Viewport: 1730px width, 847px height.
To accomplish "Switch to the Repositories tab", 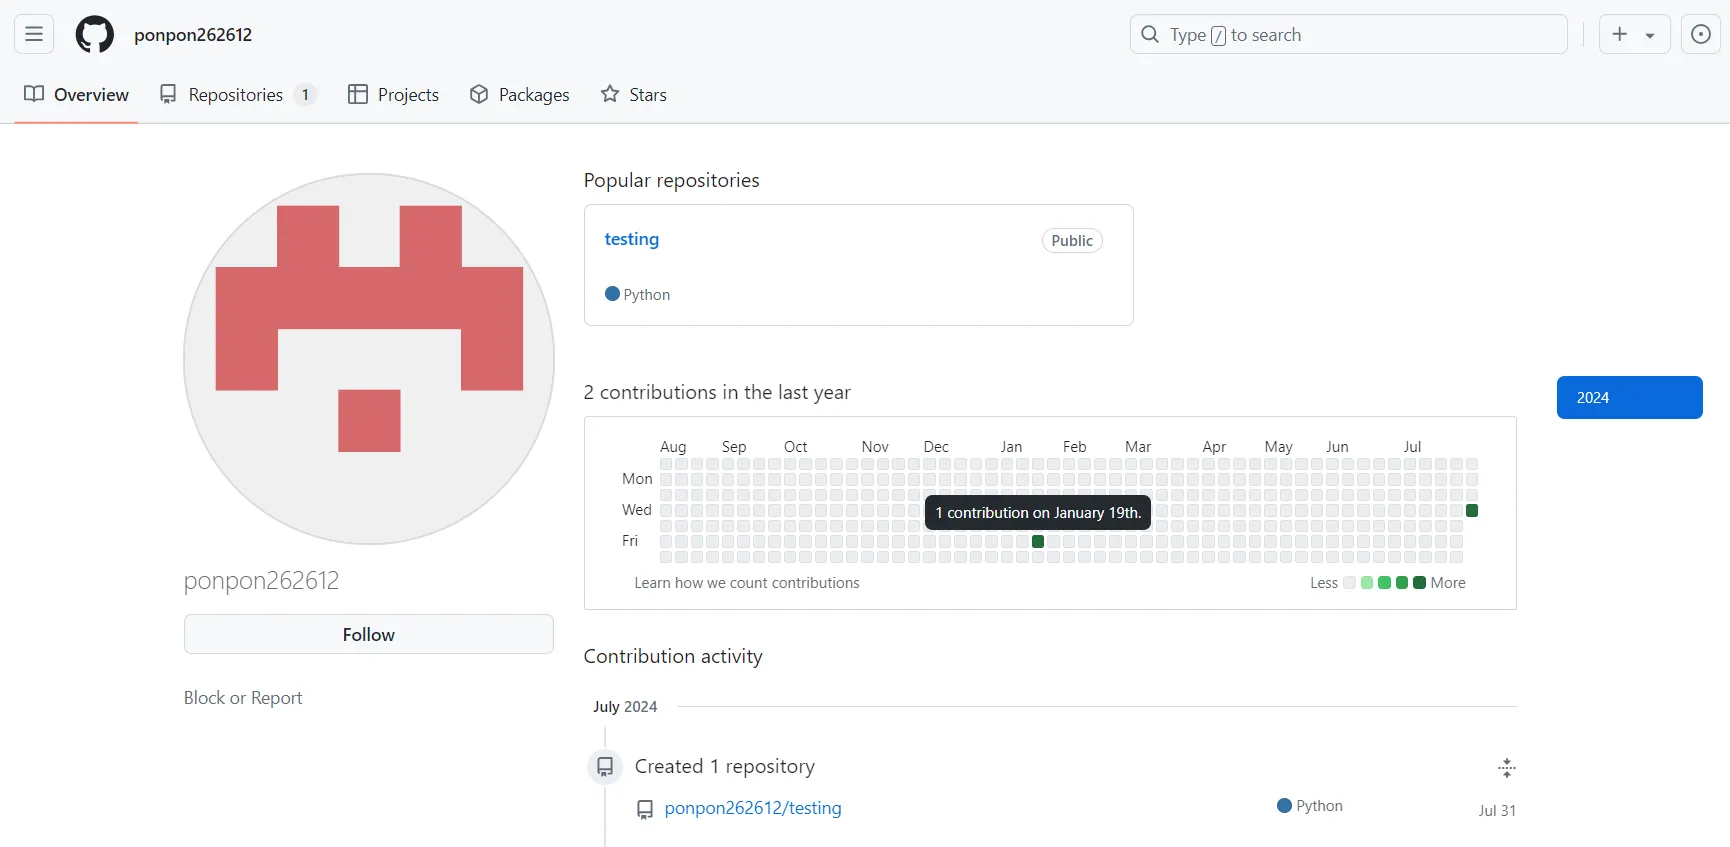I will 237,95.
